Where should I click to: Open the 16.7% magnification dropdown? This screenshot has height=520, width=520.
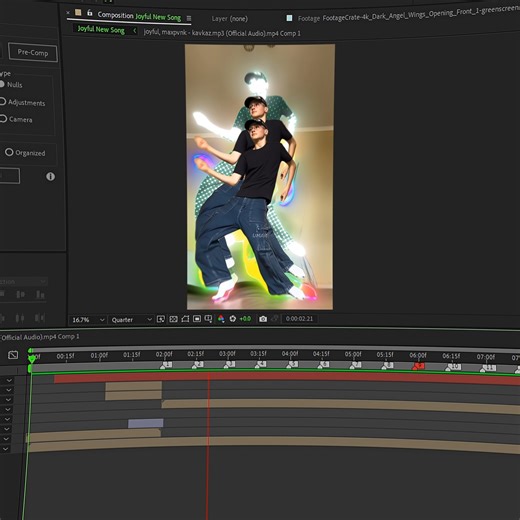88,320
